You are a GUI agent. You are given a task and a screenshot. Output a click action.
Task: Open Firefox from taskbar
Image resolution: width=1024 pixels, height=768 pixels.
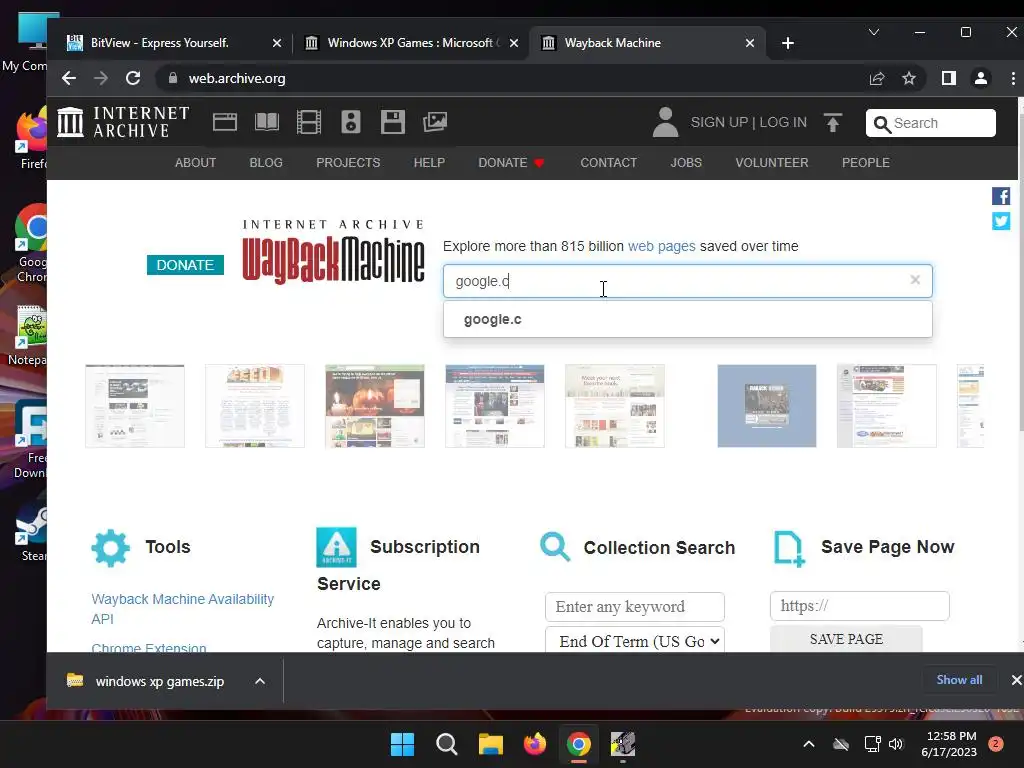(535, 744)
